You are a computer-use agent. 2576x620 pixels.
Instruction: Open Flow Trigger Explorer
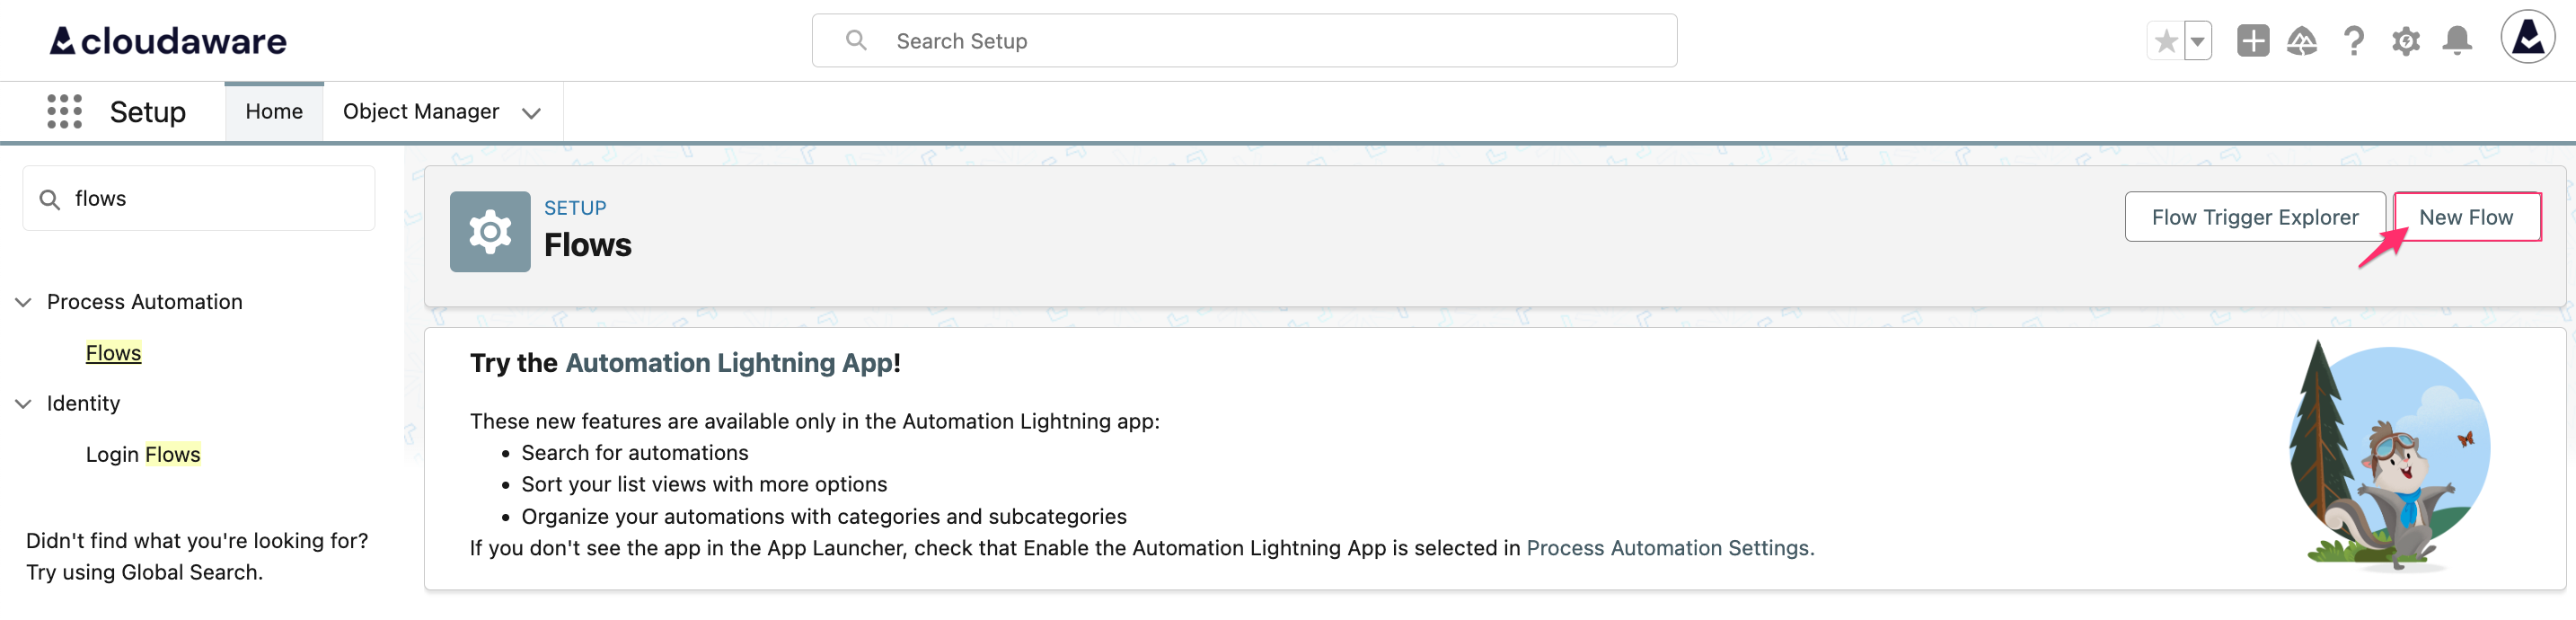click(x=2255, y=216)
